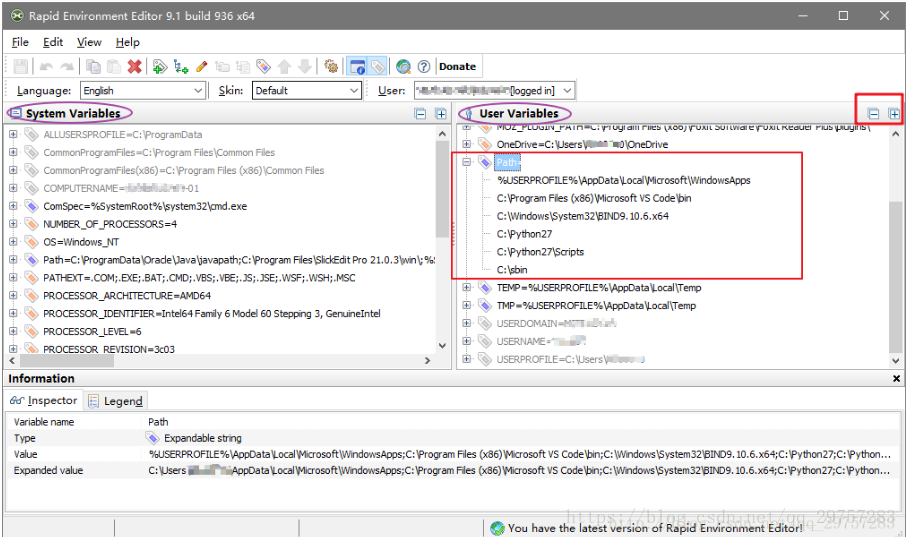Expand the PATHEXT variable node
The width and height of the screenshot is (907, 537).
coord(13,278)
